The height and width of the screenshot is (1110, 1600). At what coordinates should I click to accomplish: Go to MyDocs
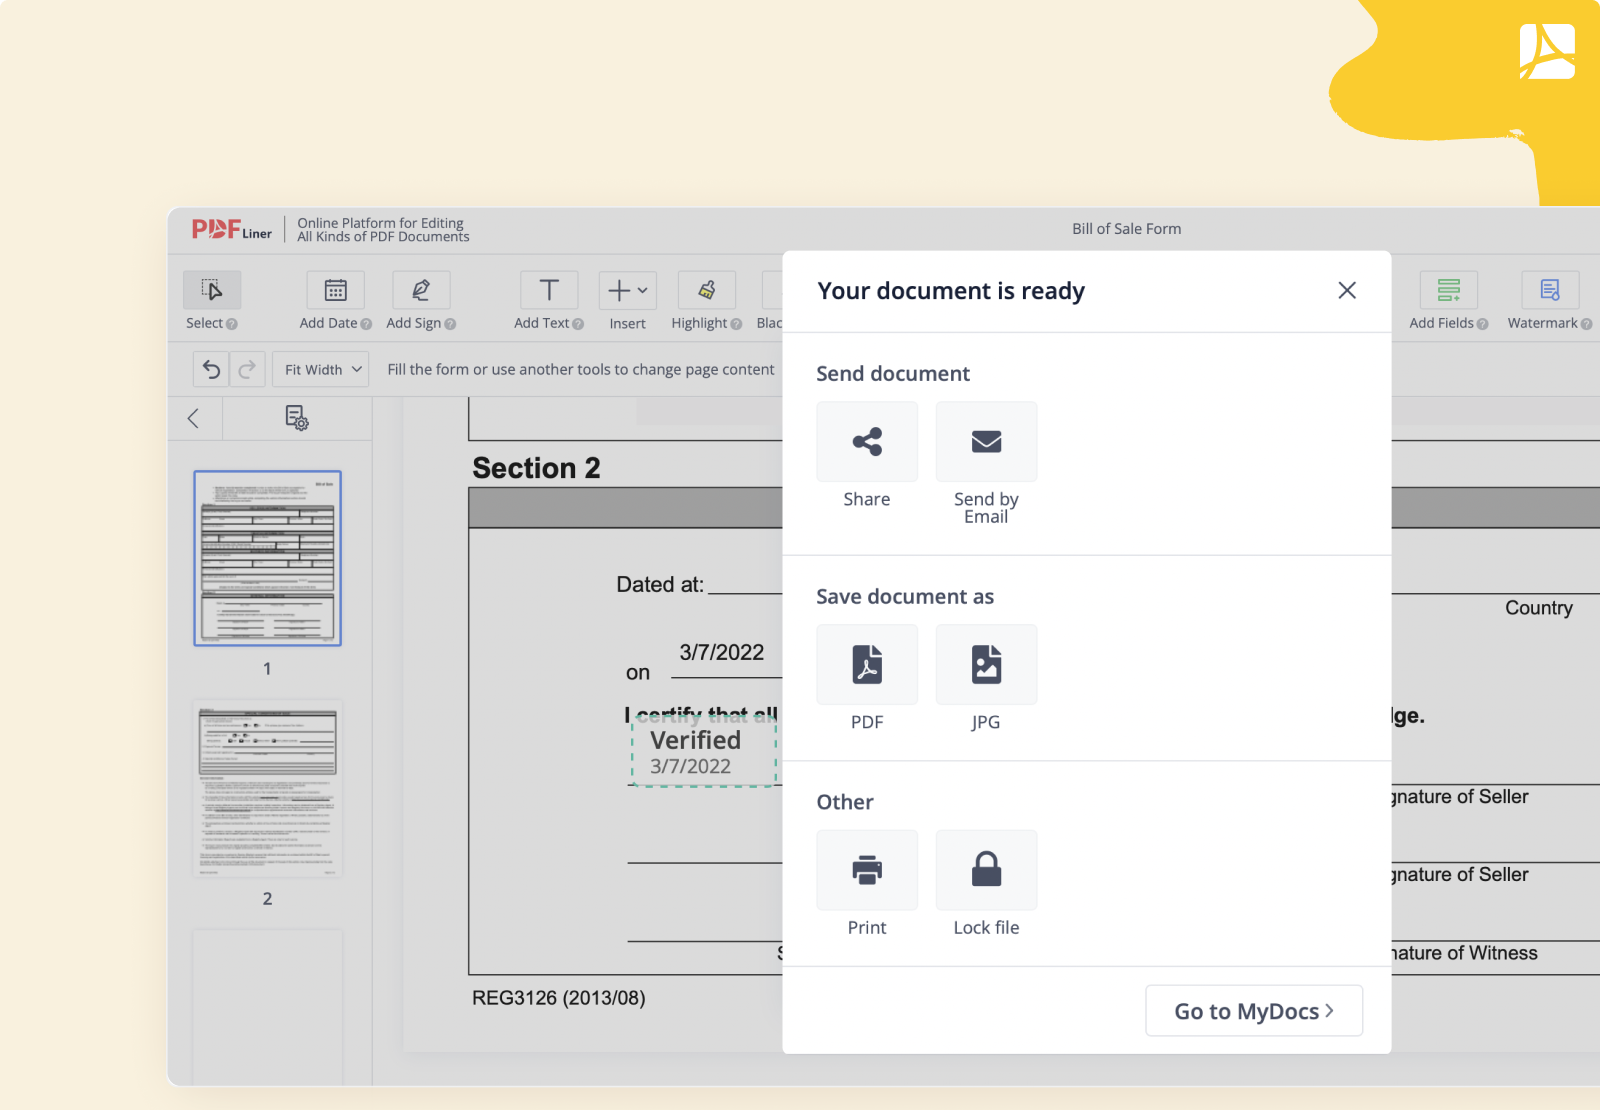[1253, 1010]
